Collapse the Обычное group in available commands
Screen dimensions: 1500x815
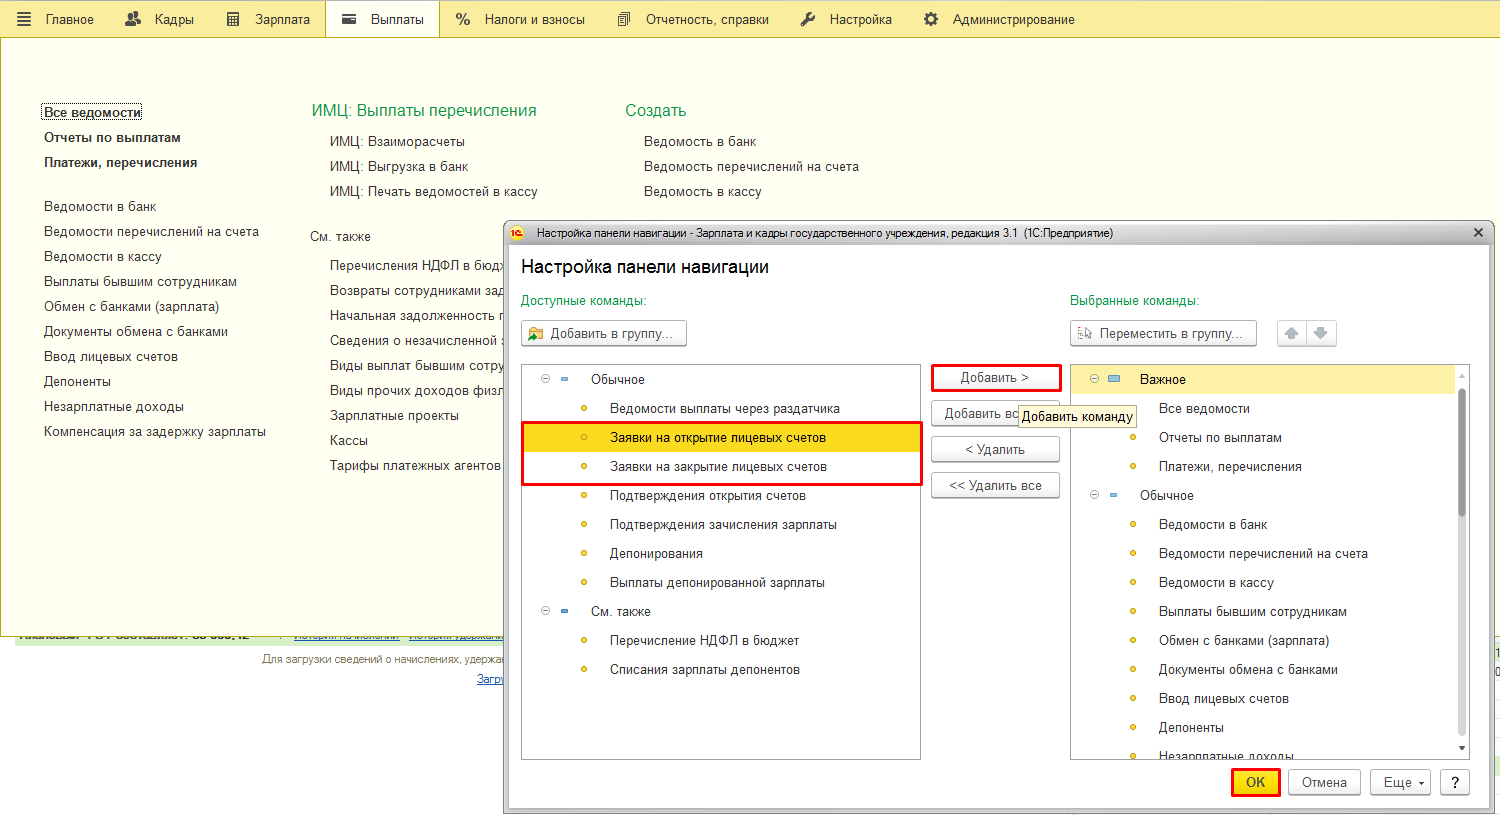coord(545,379)
